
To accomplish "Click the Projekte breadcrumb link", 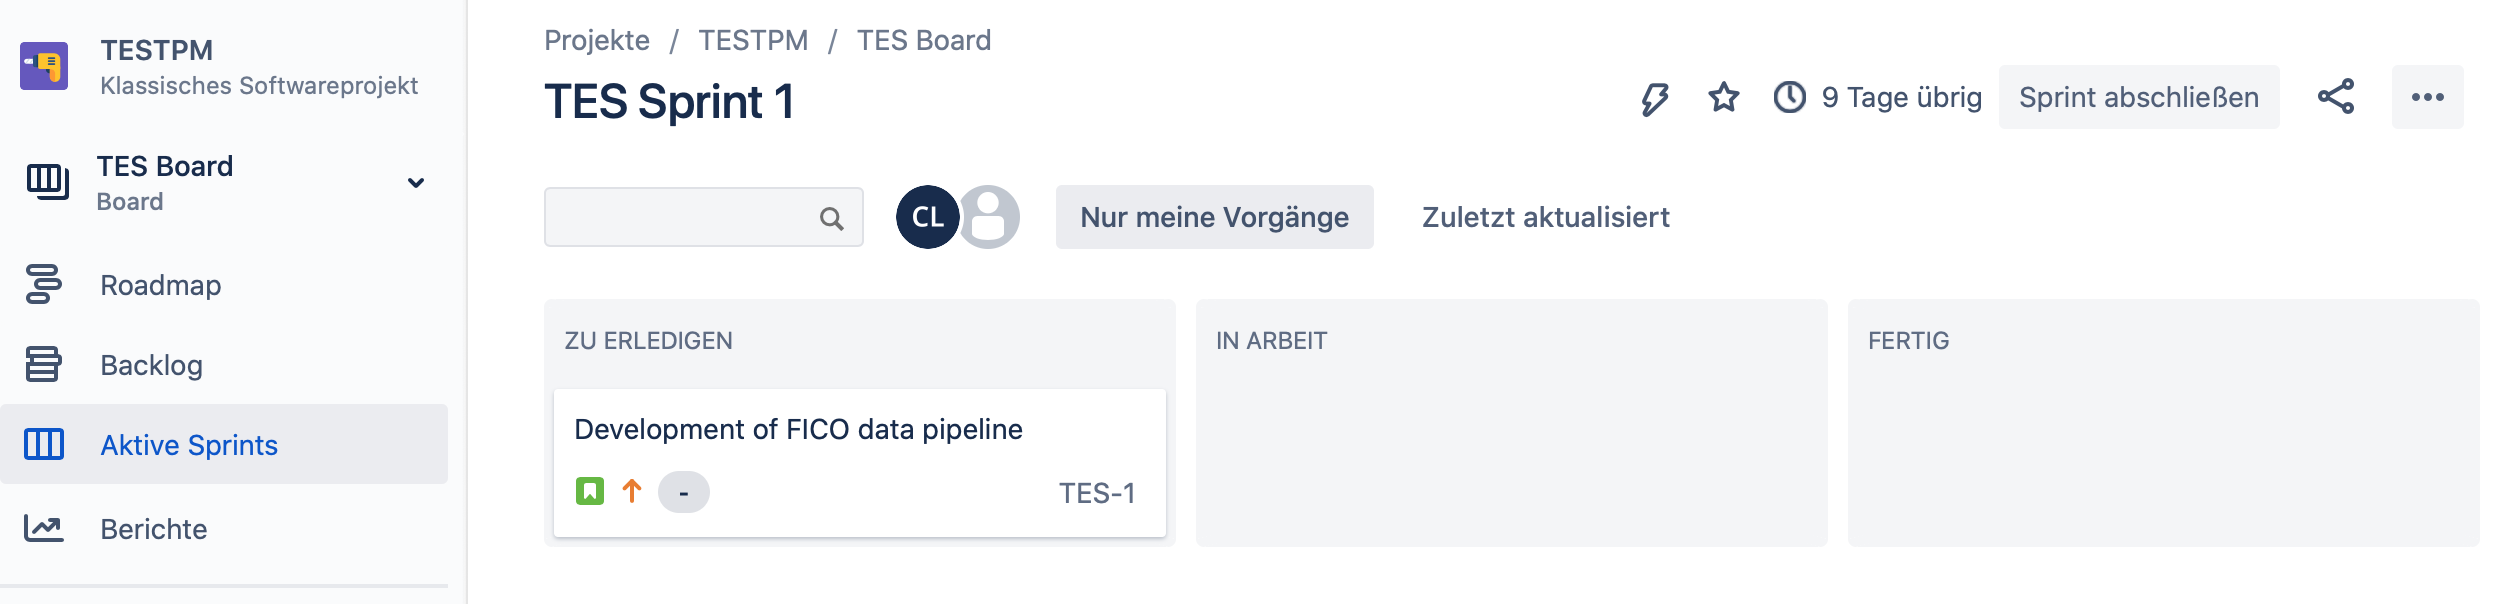I will pos(597,40).
